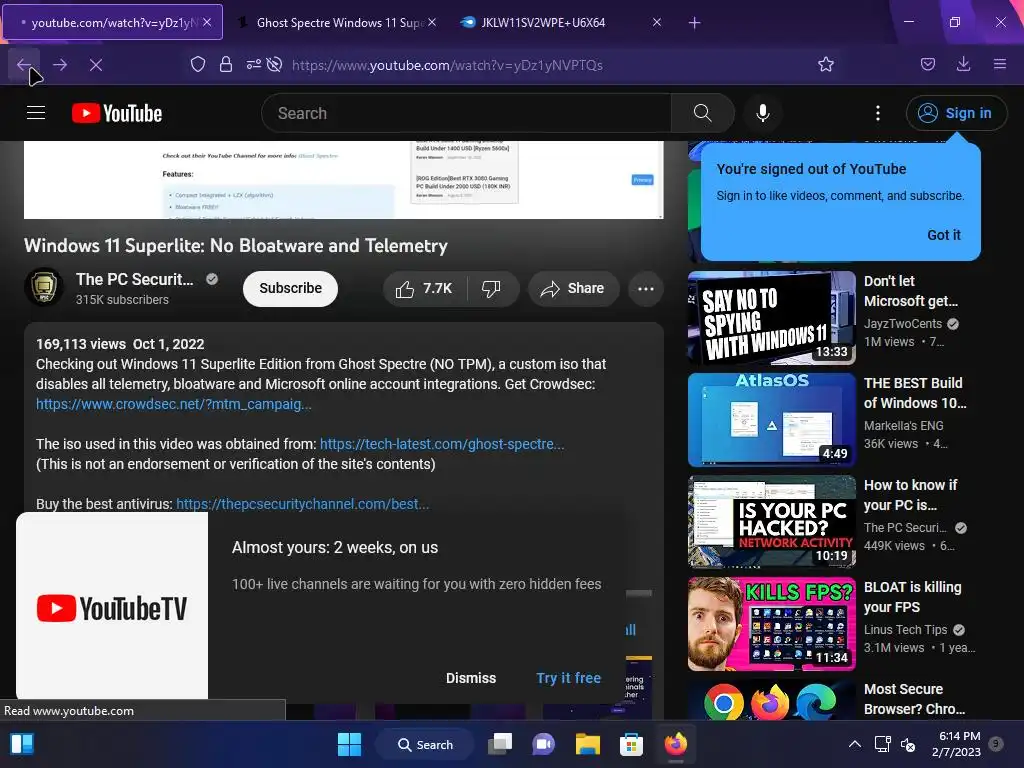
Task: Go back using the browser back arrow
Action: [x=24, y=65]
